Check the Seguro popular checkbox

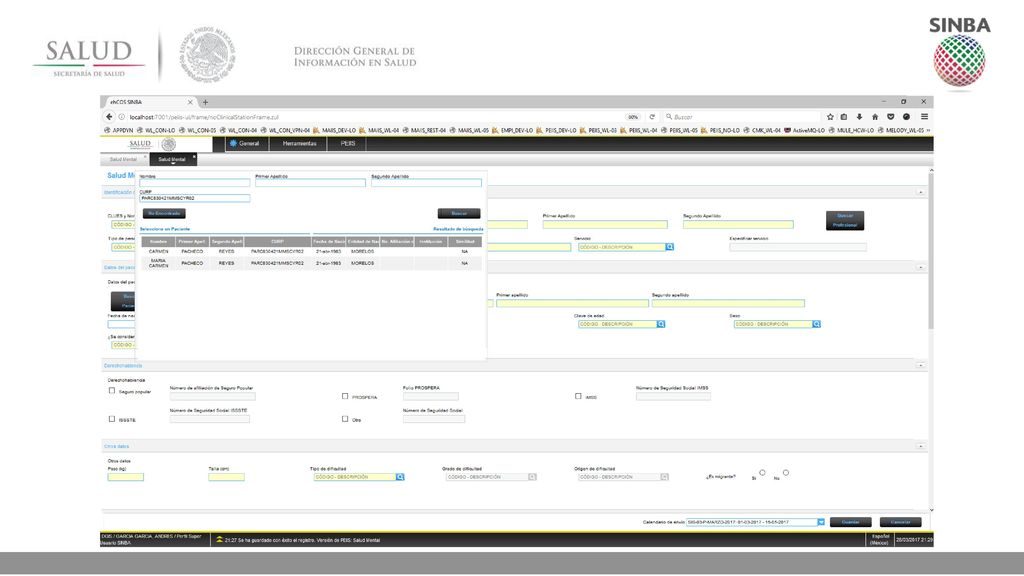click(x=112, y=391)
